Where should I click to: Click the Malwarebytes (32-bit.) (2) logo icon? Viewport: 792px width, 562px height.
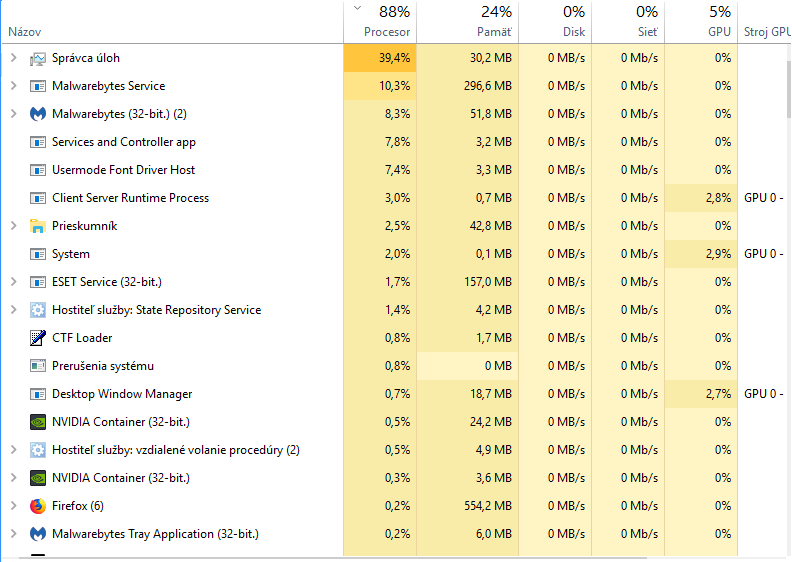(x=38, y=114)
